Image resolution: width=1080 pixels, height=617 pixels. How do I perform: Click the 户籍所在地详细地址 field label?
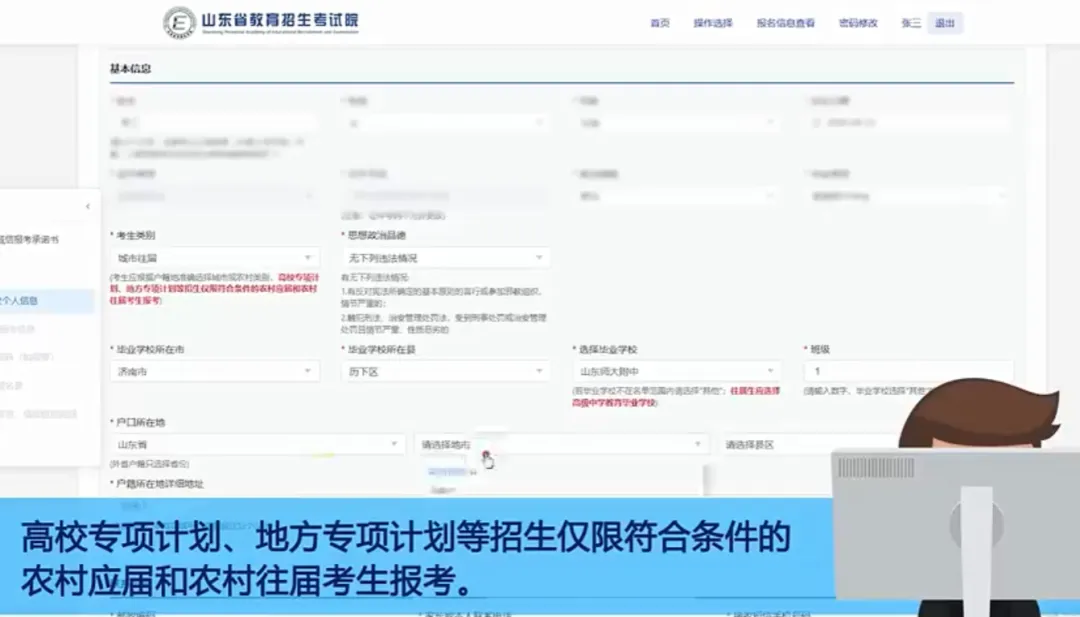coord(160,483)
